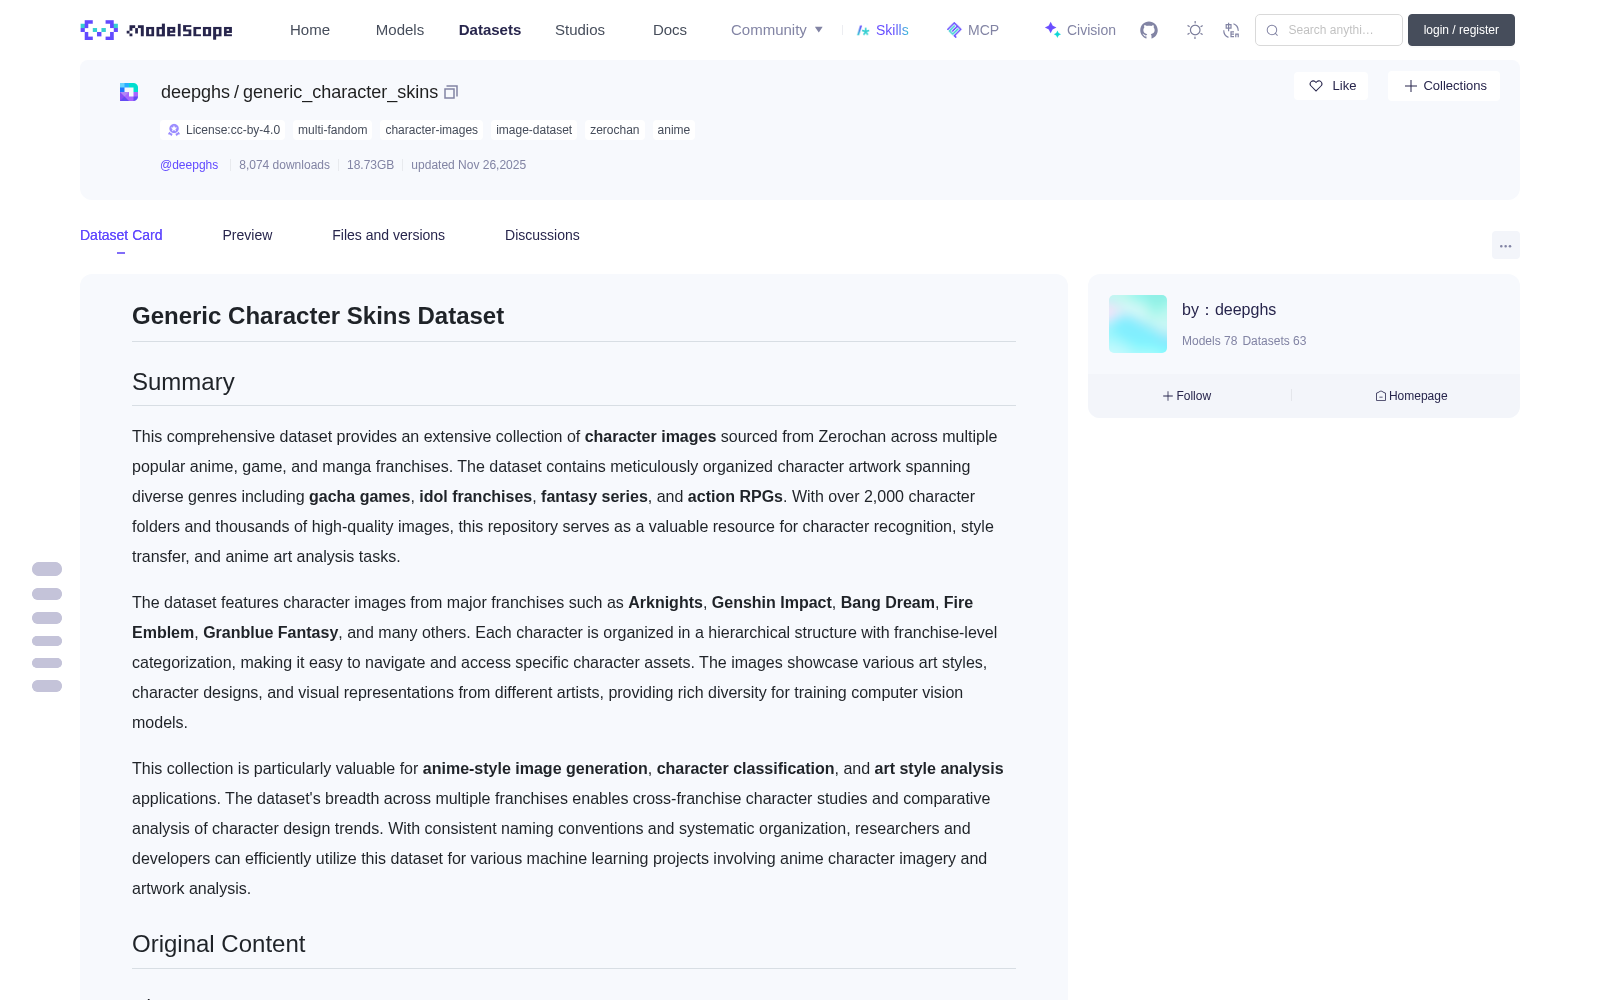
Task: Open the three-dots more options button
Action: 1505,245
